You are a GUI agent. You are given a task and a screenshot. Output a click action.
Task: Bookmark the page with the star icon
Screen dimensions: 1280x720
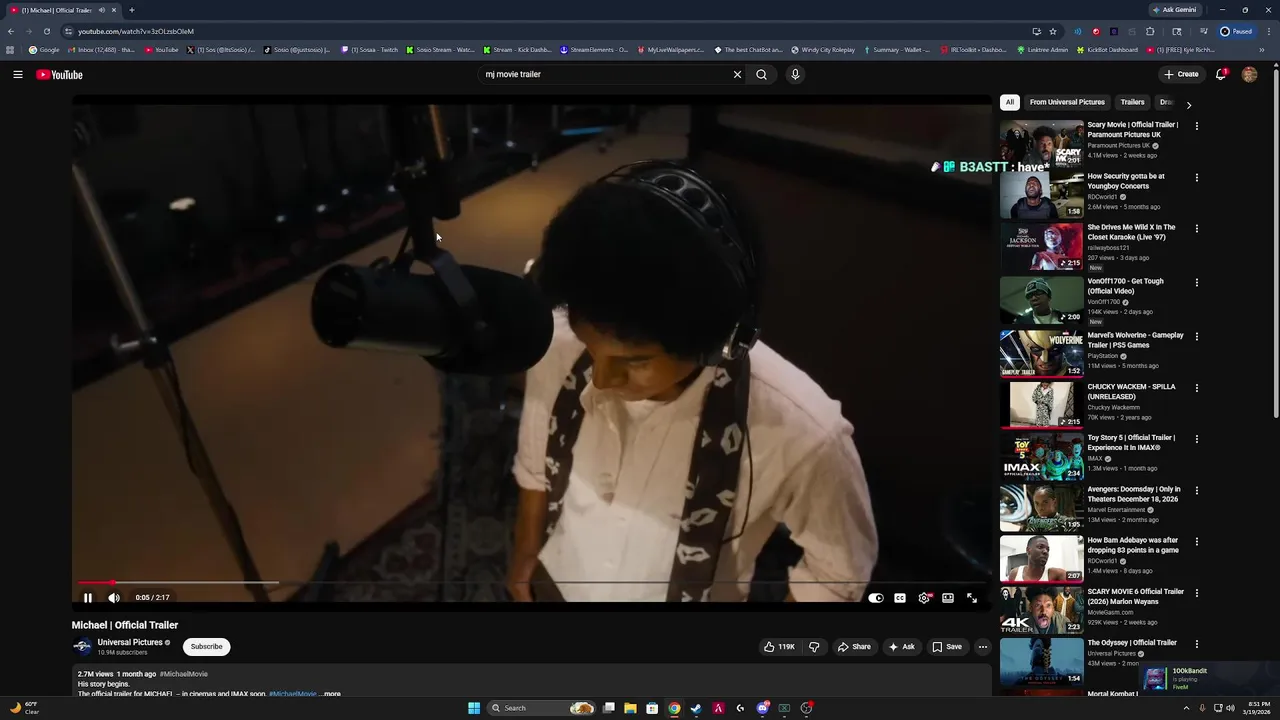pos(1053,31)
